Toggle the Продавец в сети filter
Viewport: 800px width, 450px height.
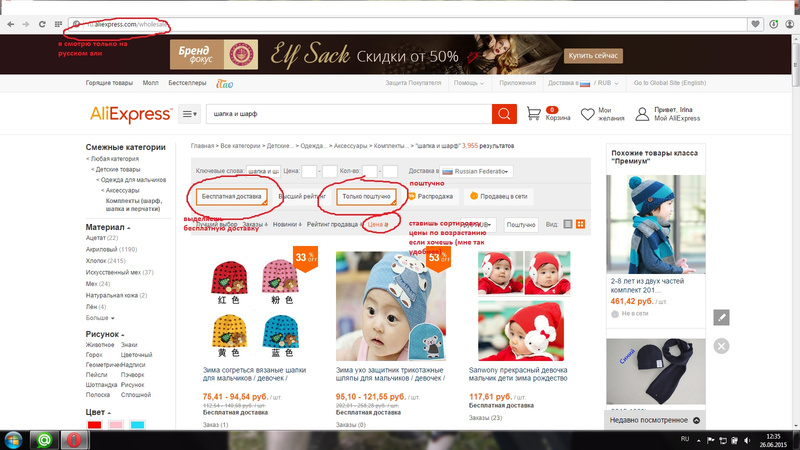[498, 196]
